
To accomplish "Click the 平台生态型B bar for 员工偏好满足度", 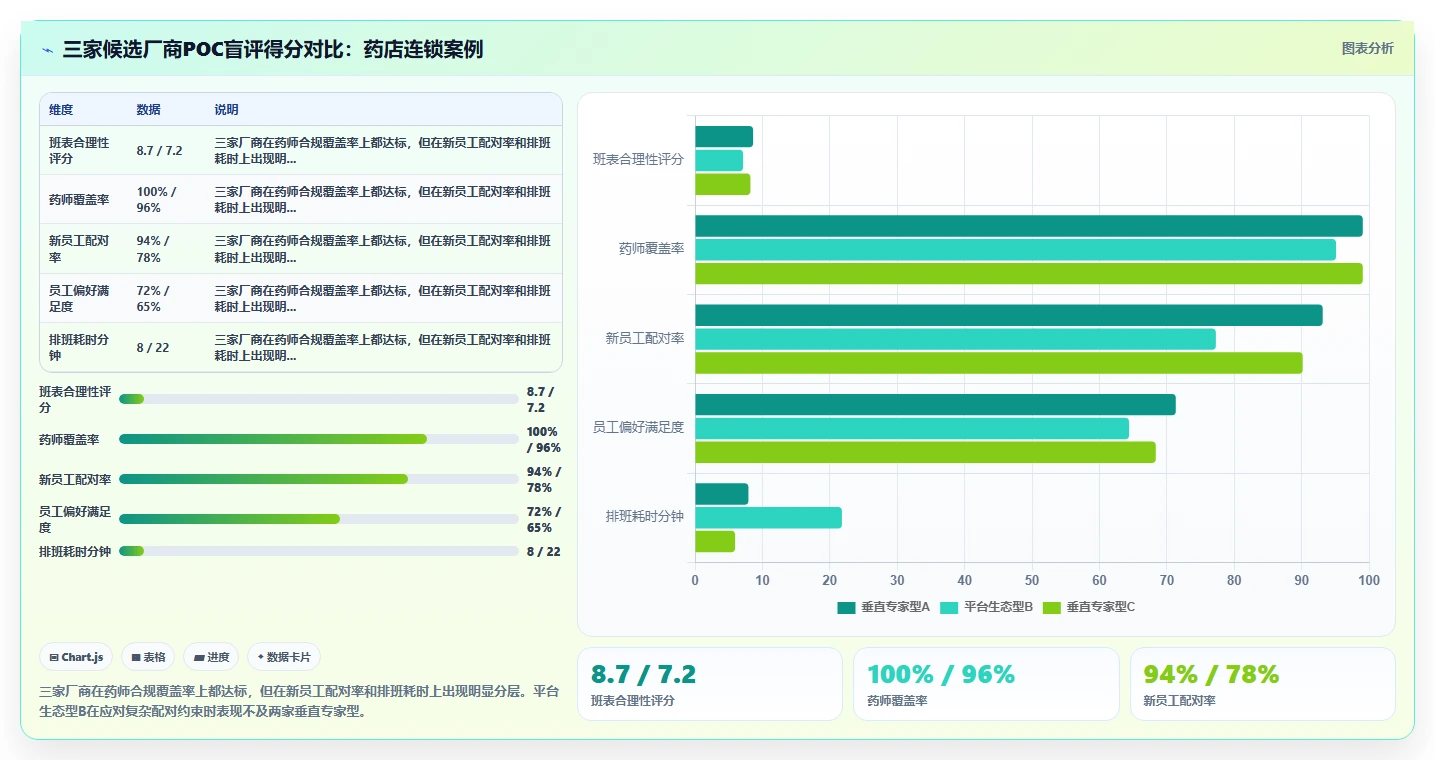I will (x=912, y=428).
